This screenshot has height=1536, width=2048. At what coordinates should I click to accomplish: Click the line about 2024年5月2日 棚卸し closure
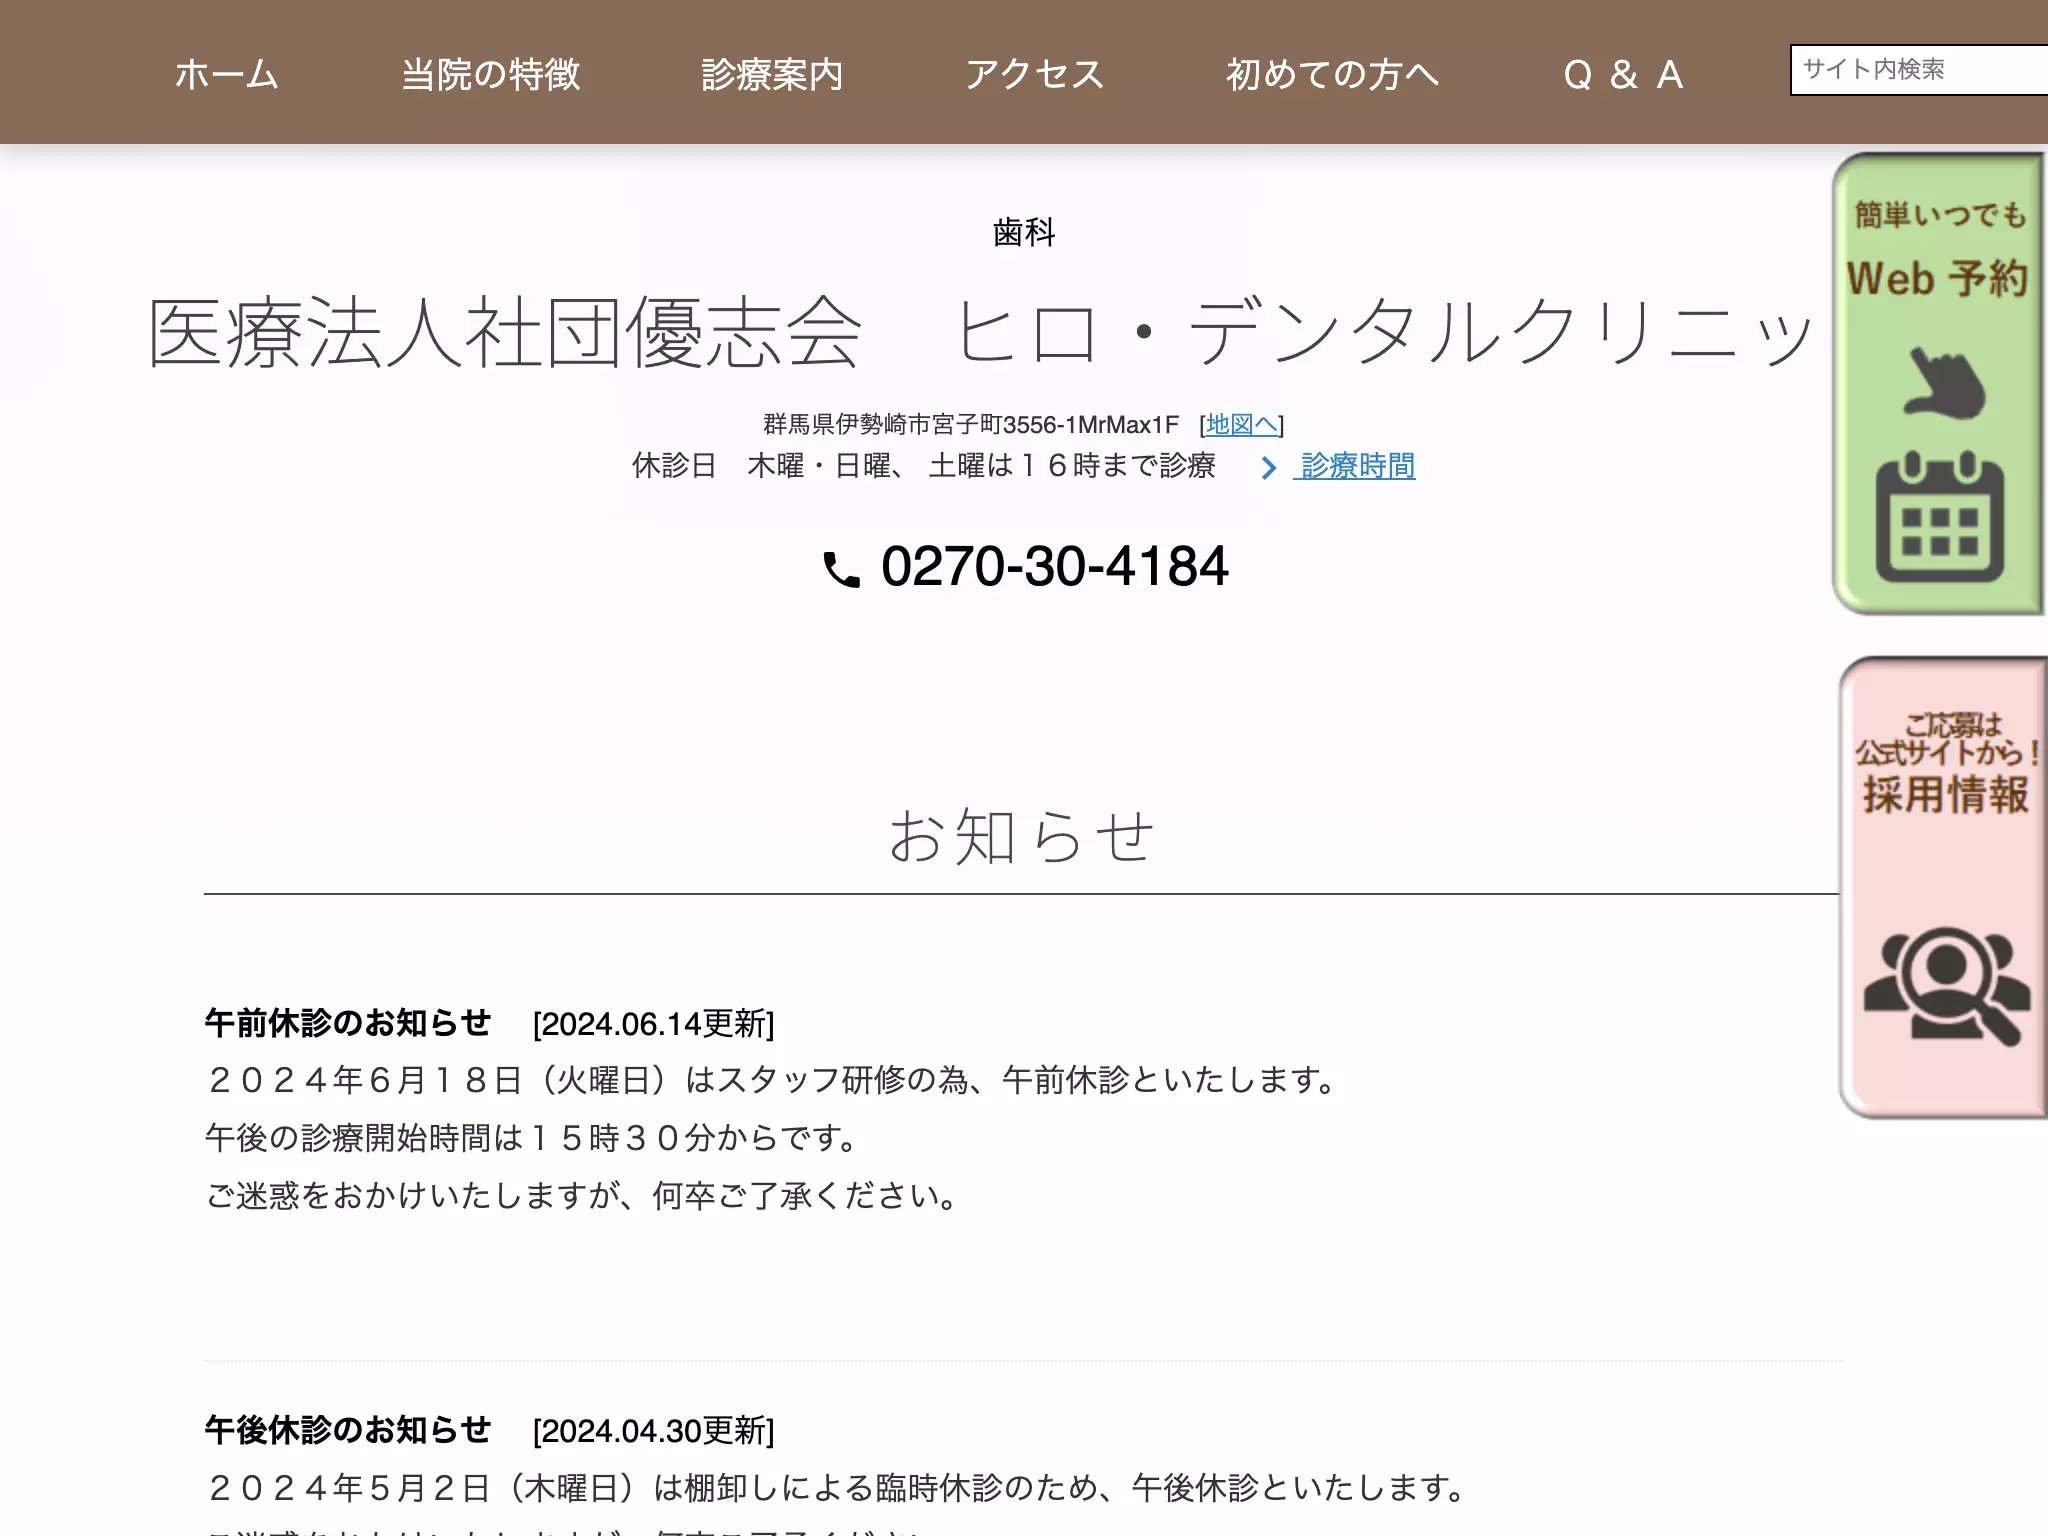click(x=836, y=1488)
